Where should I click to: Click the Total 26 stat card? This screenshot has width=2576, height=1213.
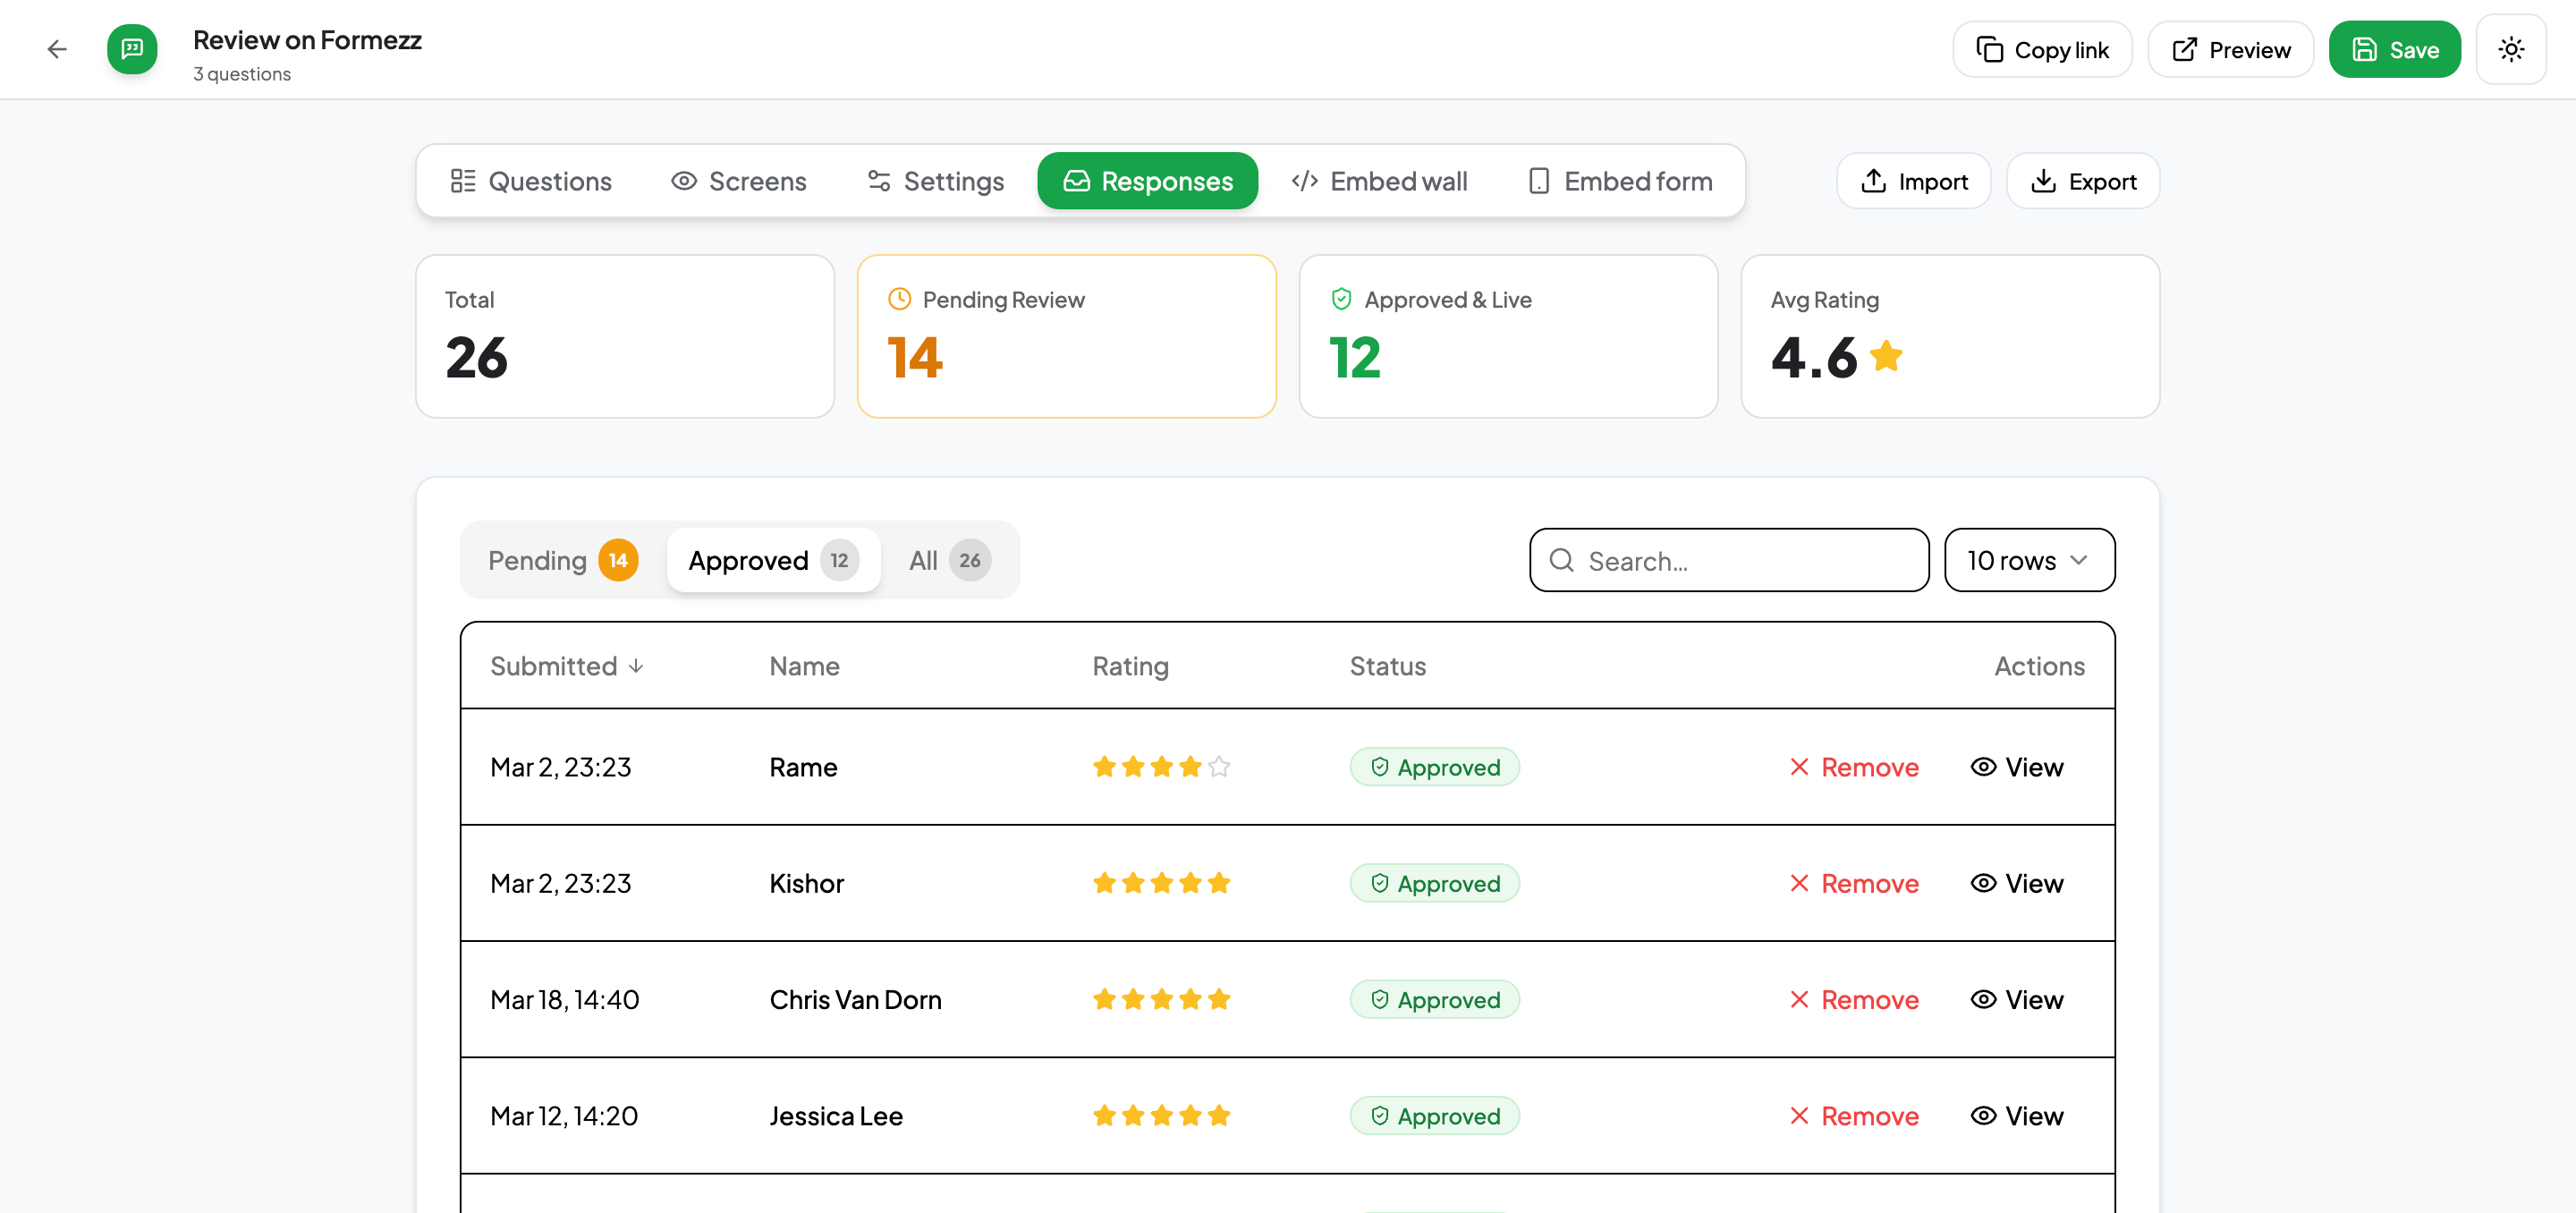(625, 336)
